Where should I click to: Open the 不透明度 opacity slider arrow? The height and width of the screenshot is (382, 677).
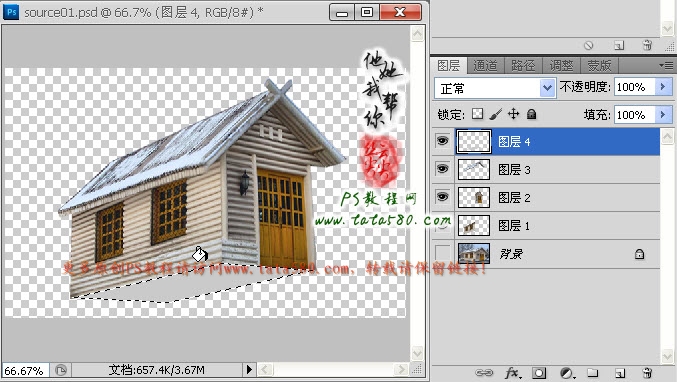coord(663,87)
